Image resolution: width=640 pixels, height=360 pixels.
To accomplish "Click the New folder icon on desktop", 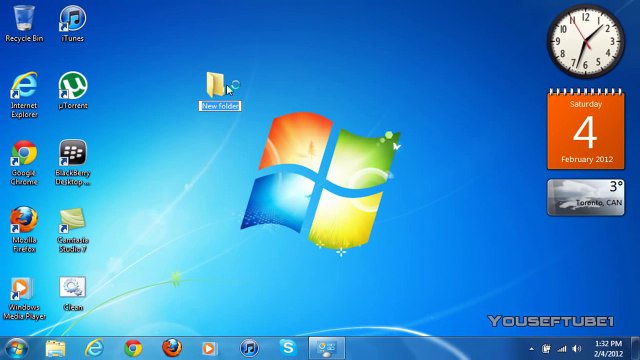I will pyautogui.click(x=215, y=84).
